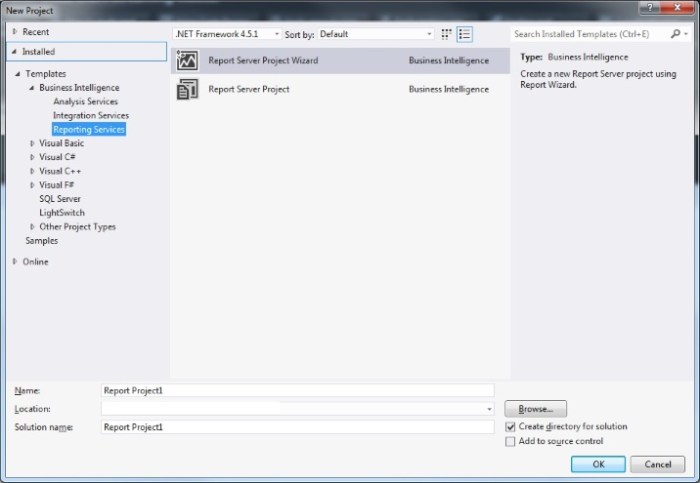Open the help question mark button

(650, 7)
